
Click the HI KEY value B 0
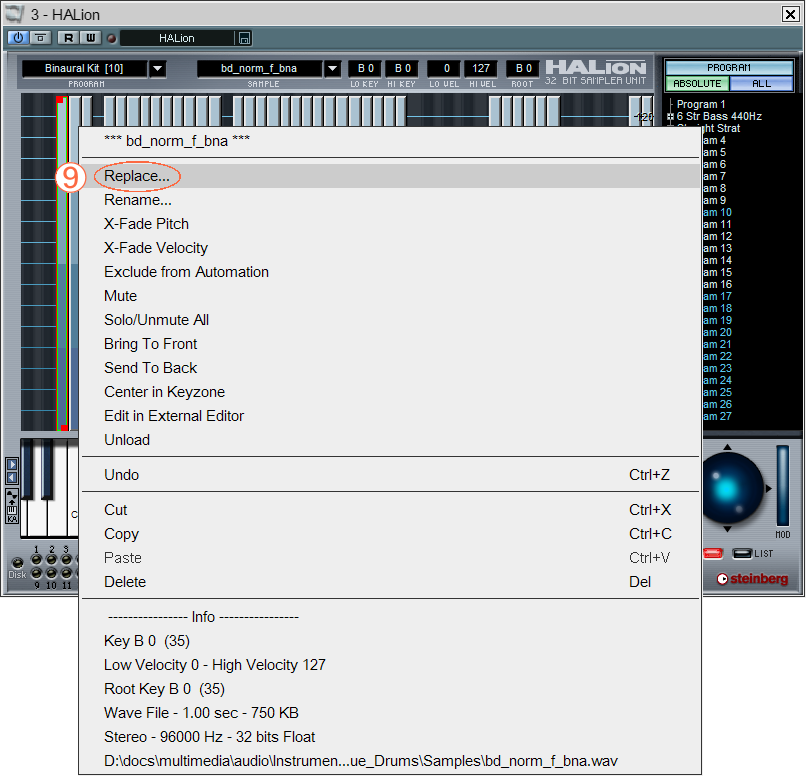tap(402, 68)
